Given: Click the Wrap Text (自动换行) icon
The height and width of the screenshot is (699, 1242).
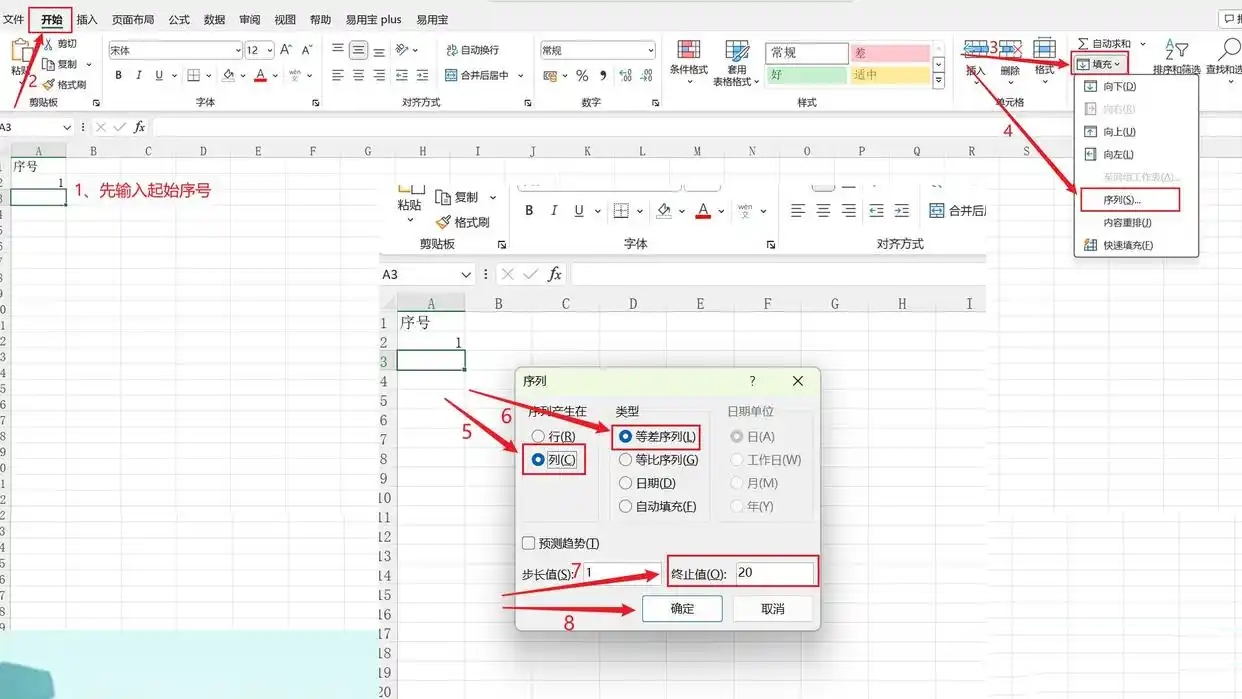Looking at the screenshot, I should [438, 50].
